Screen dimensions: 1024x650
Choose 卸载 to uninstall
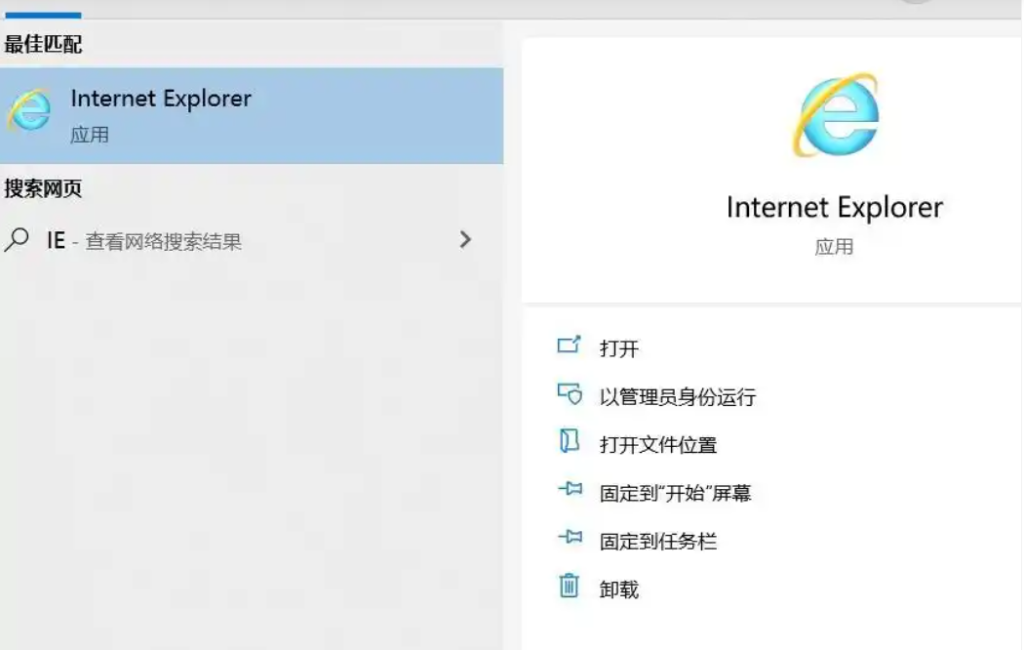(x=619, y=590)
